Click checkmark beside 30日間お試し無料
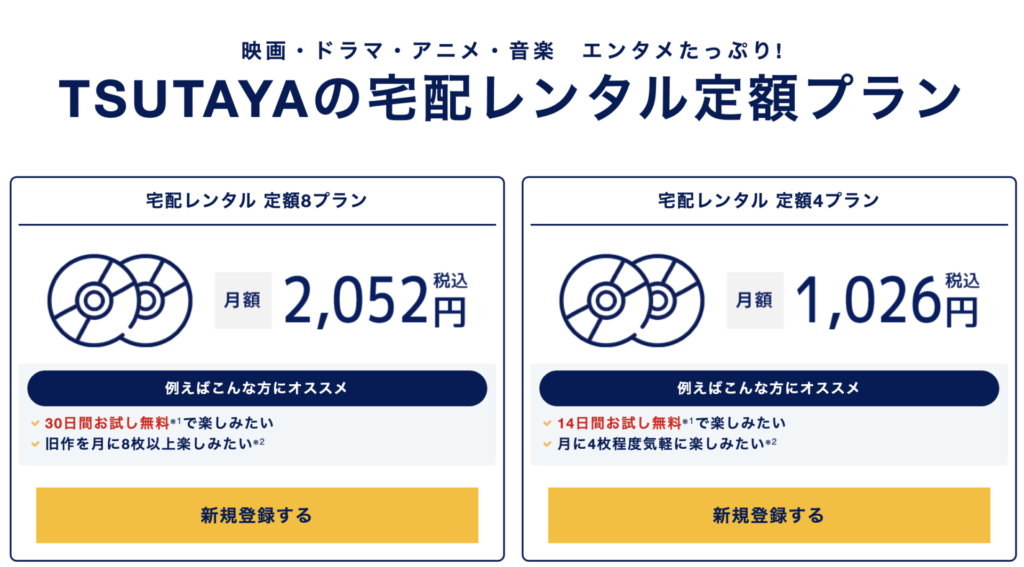The width and height of the screenshot is (1024, 567). [35, 424]
